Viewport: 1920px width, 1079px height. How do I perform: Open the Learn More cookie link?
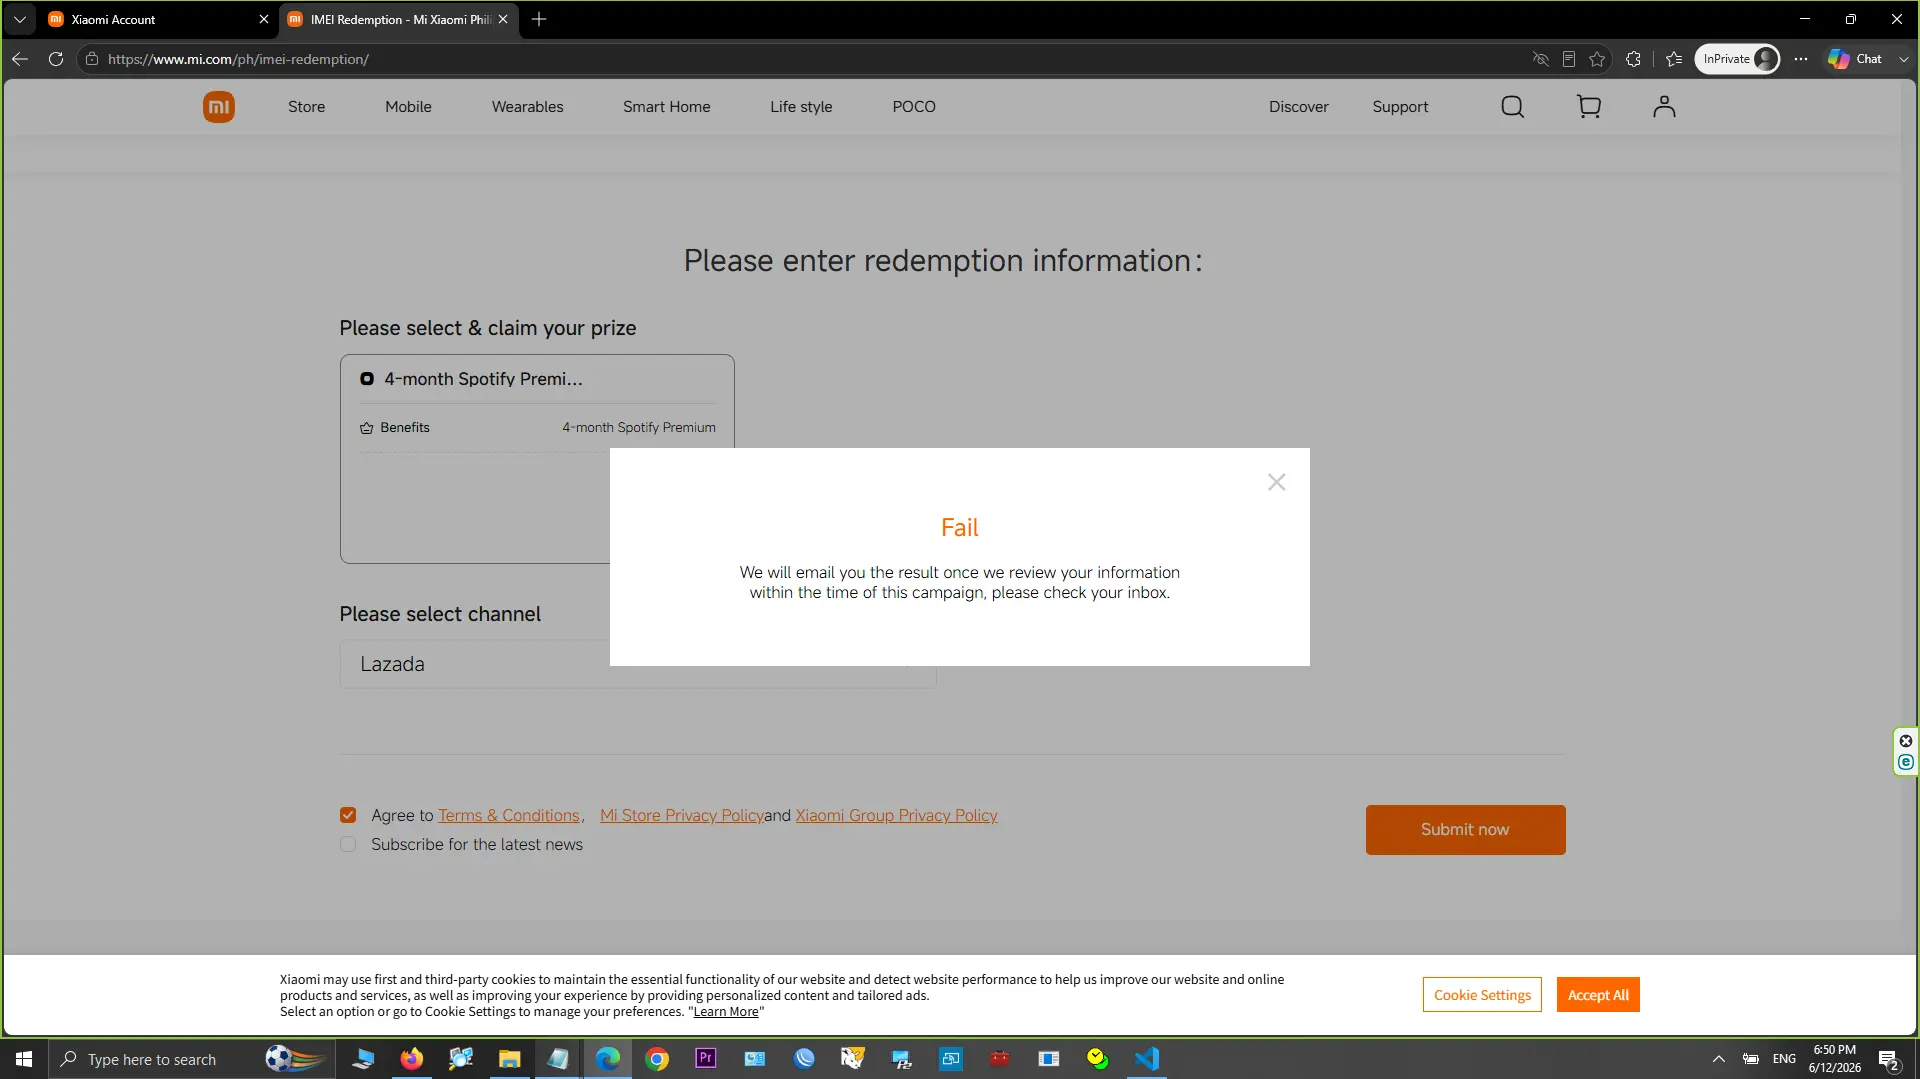(x=726, y=1012)
